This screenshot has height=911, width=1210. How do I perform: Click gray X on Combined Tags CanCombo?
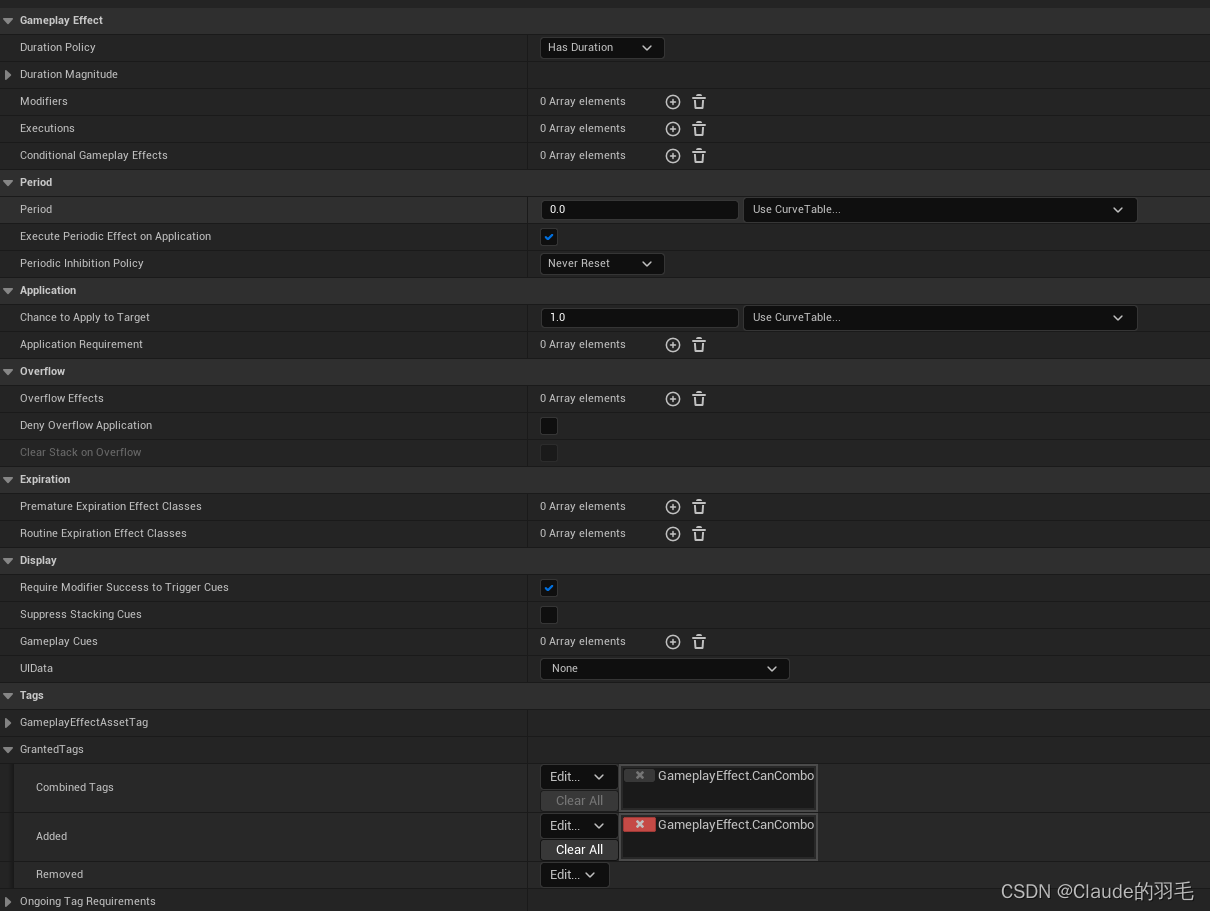tap(639, 776)
